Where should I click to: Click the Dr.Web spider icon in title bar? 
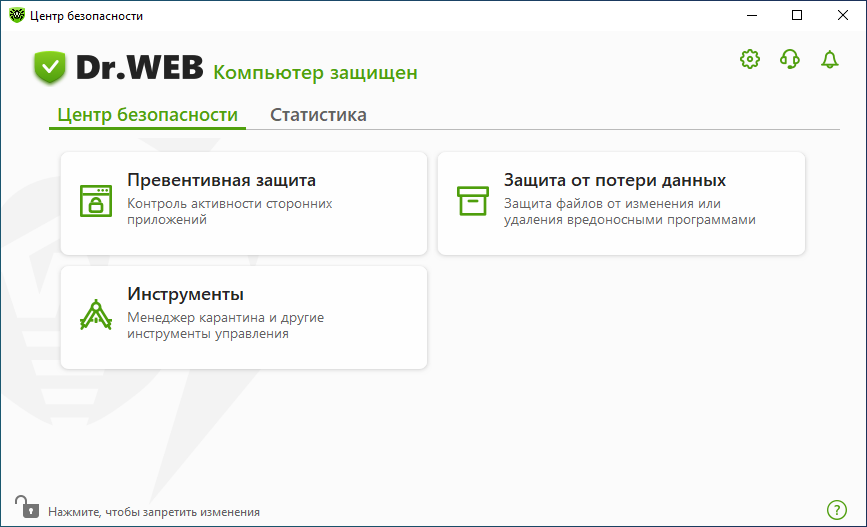[17, 15]
